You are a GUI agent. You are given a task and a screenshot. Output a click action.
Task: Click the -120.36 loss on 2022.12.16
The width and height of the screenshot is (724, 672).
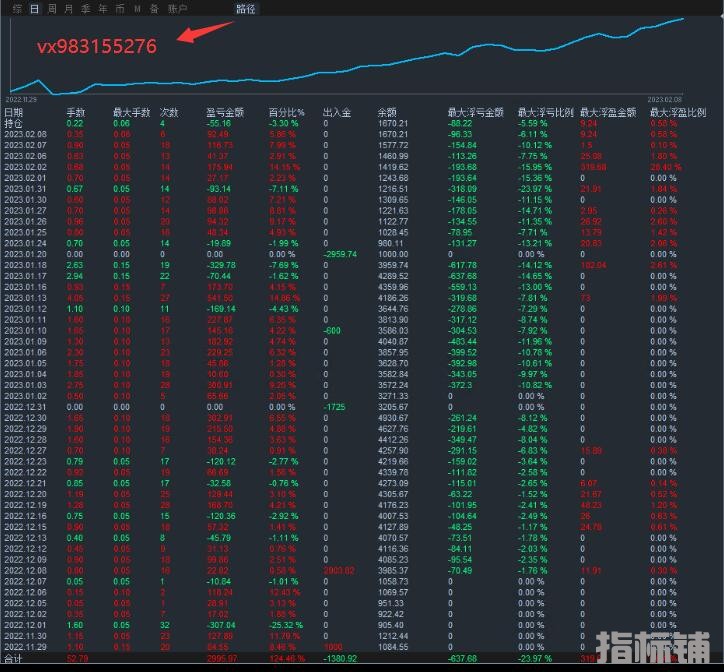click(221, 516)
